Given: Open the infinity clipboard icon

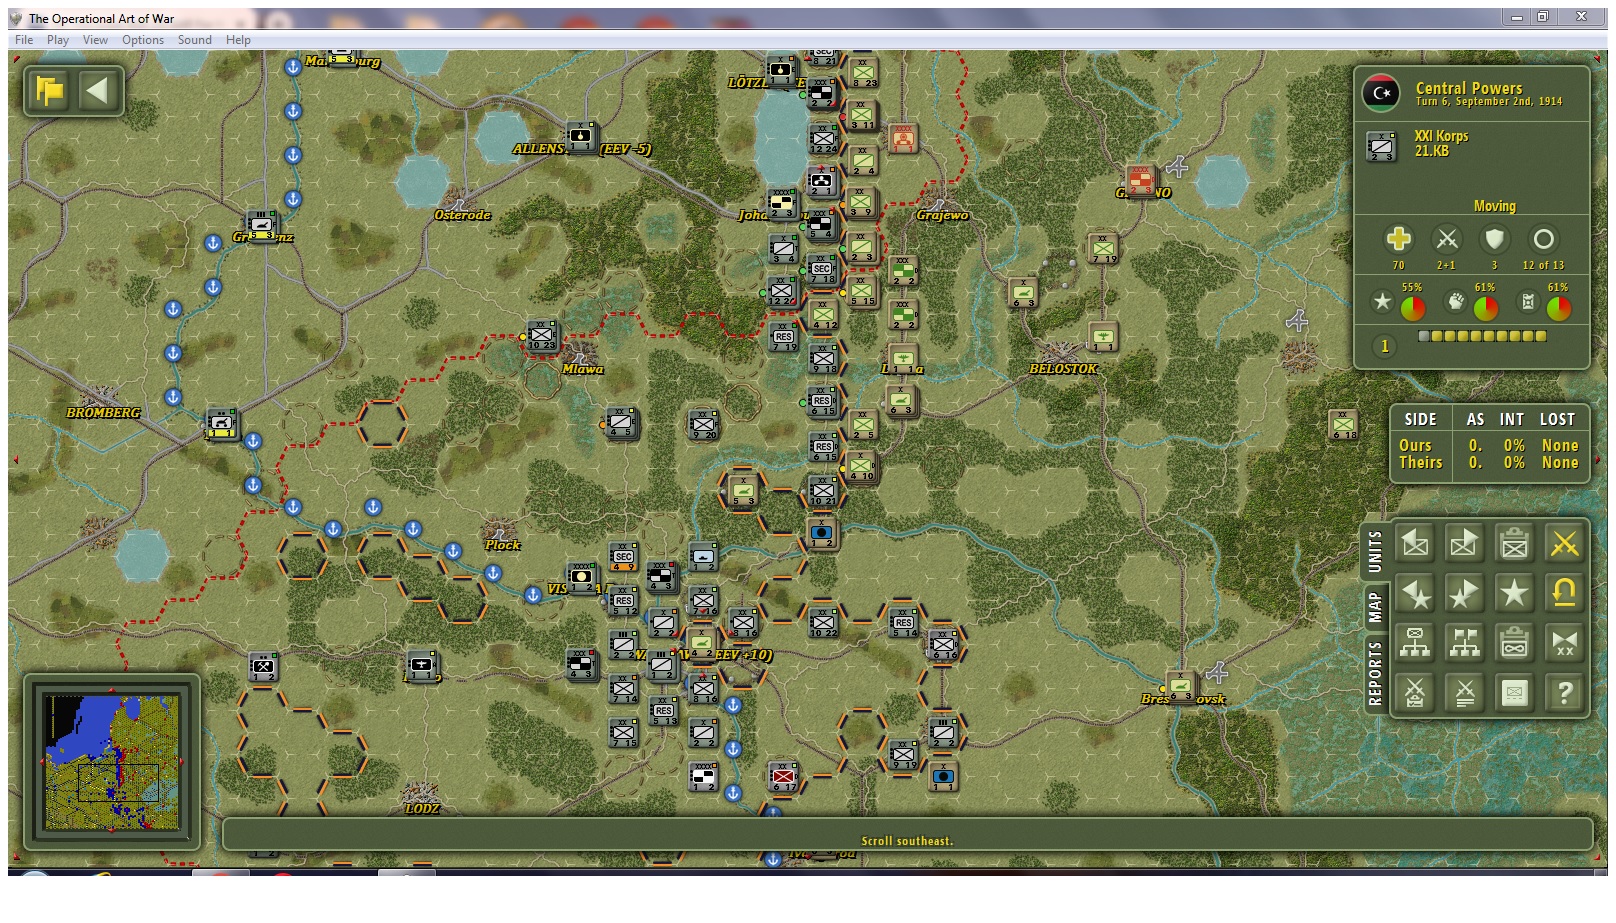Looking at the screenshot, I should (1514, 643).
